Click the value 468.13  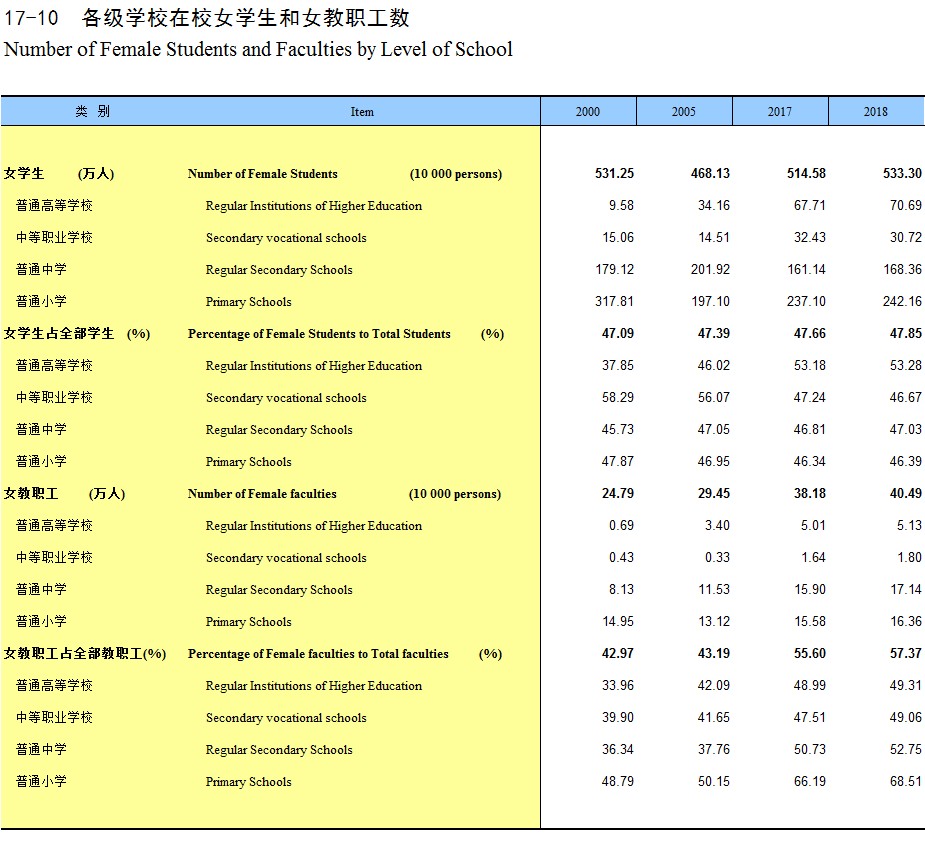point(710,173)
